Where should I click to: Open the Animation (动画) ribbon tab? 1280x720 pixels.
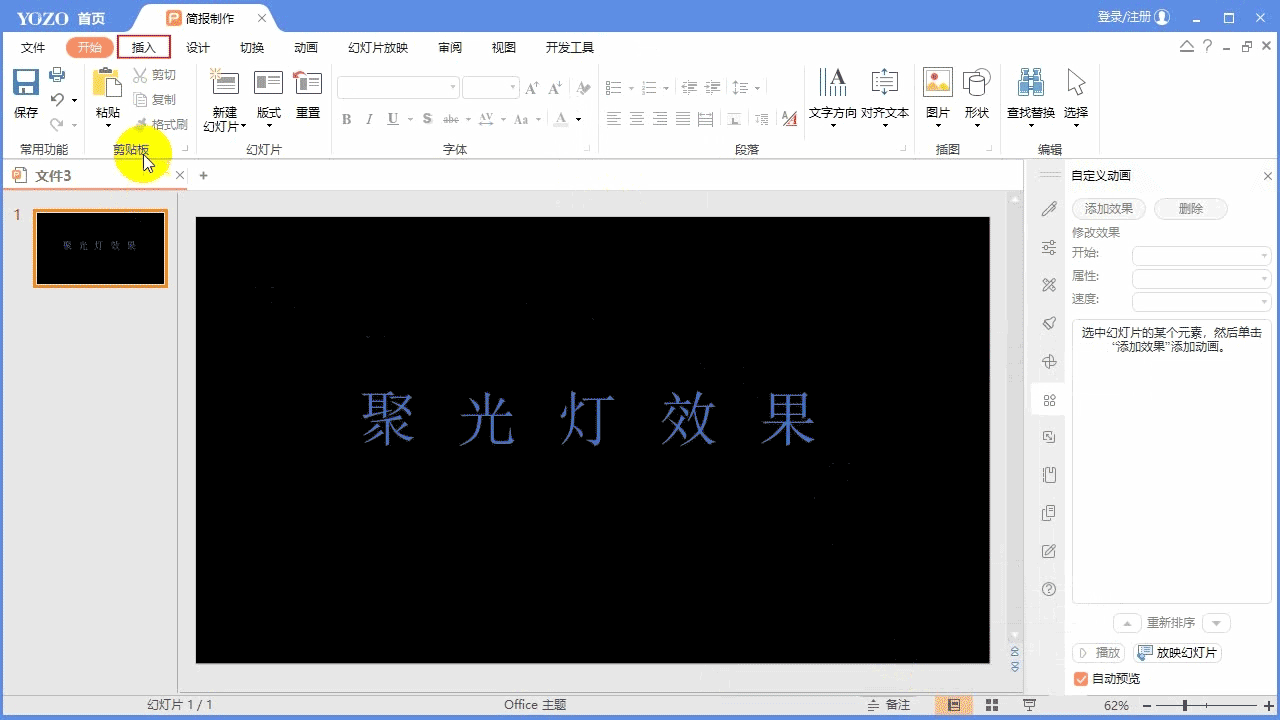point(306,47)
